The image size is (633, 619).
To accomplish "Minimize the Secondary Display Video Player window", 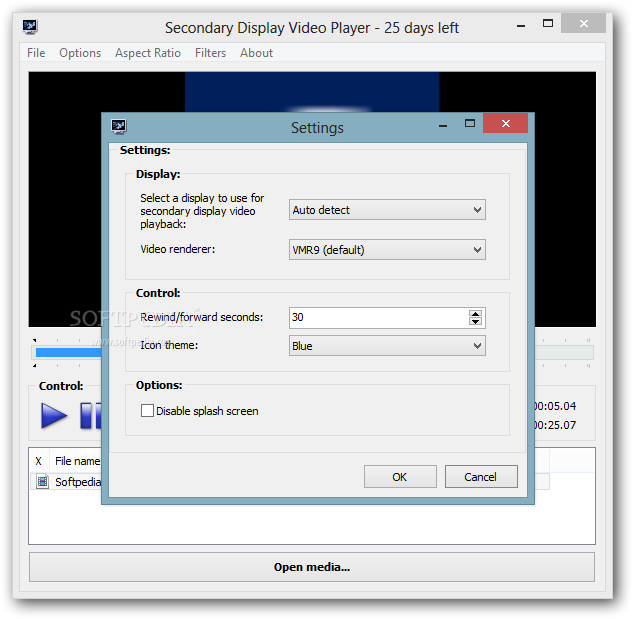I will tap(521, 25).
